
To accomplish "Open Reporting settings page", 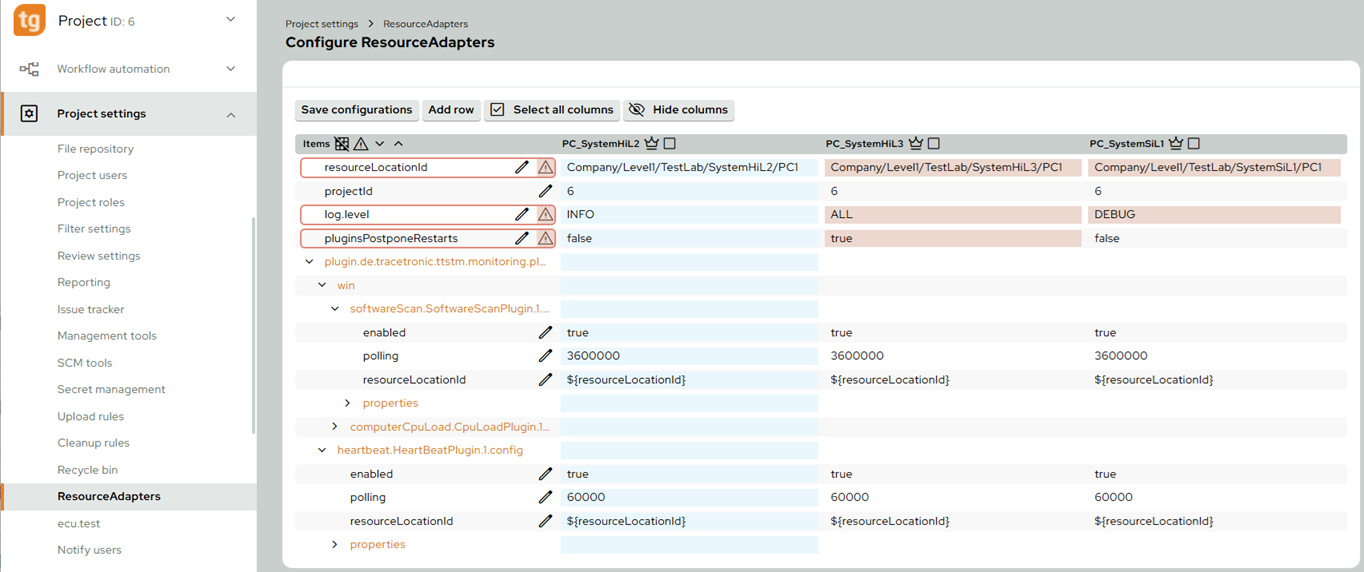I will coord(84,282).
